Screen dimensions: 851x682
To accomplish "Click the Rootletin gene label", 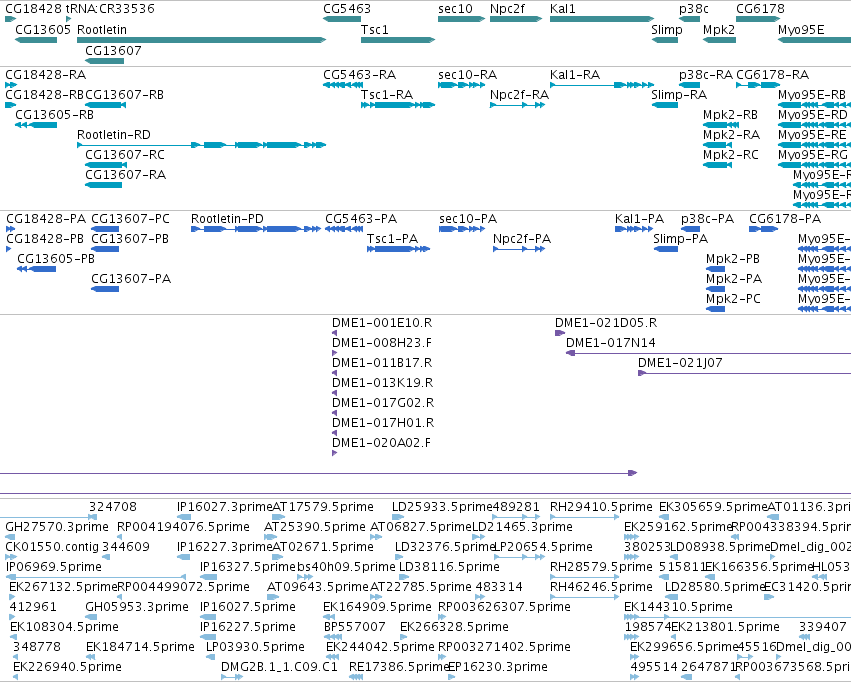I will (x=101, y=30).
